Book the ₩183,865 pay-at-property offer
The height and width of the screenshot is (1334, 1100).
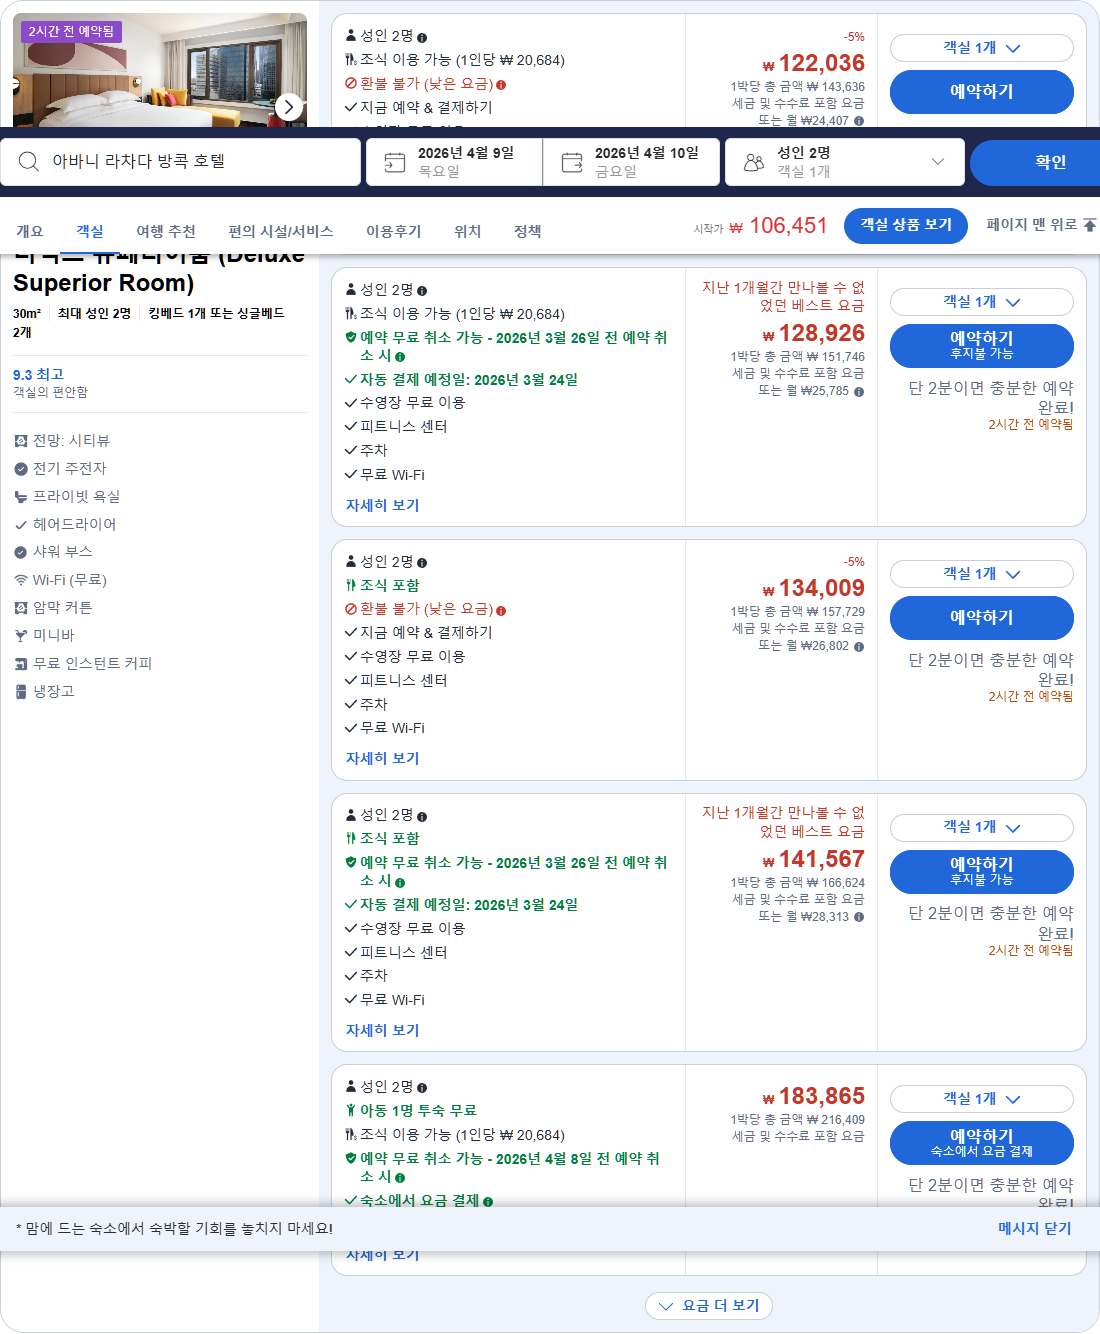pos(982,1143)
